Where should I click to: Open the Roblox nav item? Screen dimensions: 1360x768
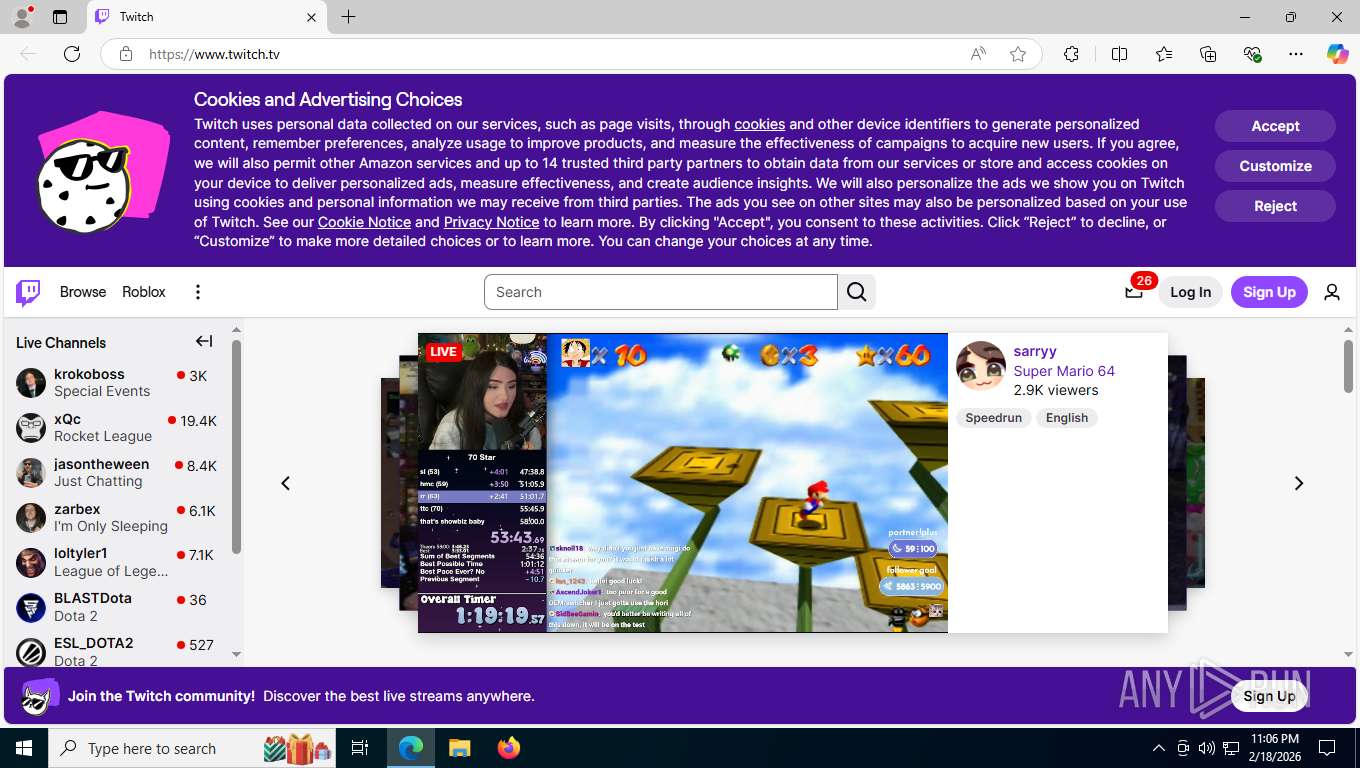coord(144,292)
